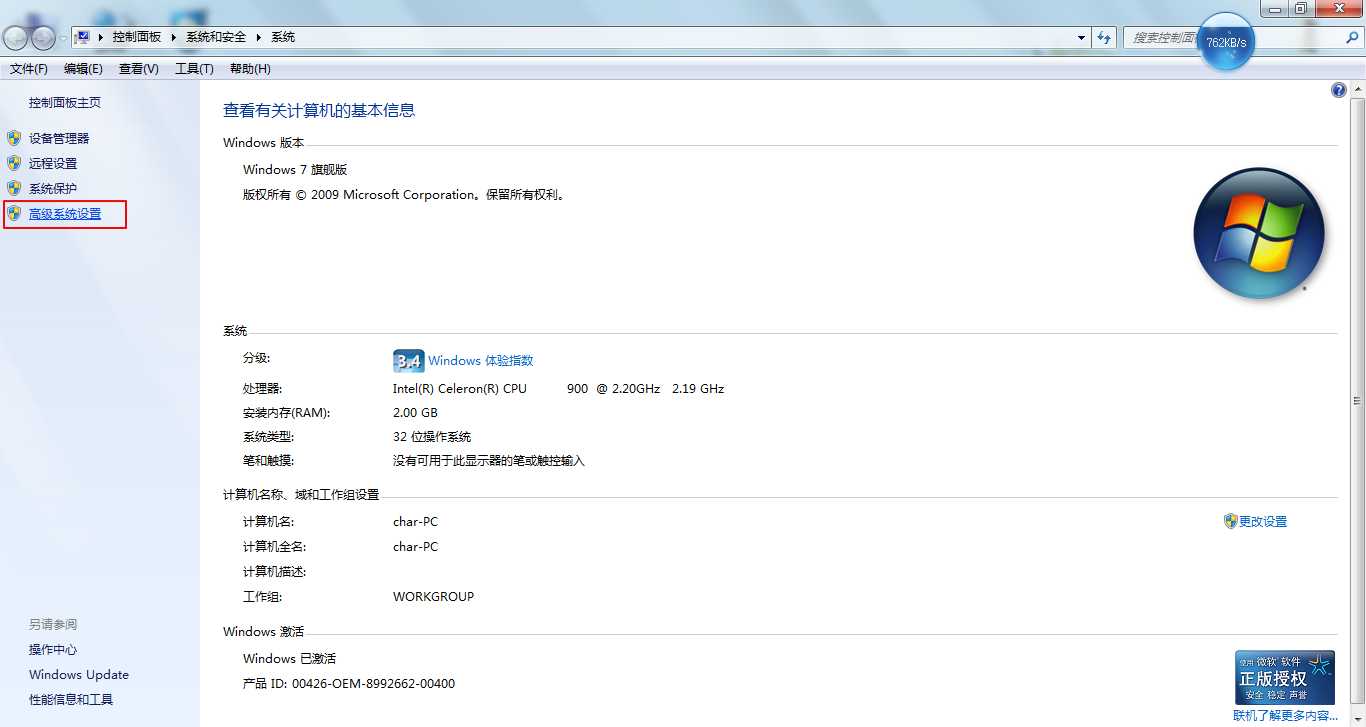Open the 编辑(E) menu
The width and height of the screenshot is (1366, 727).
[x=83, y=69]
